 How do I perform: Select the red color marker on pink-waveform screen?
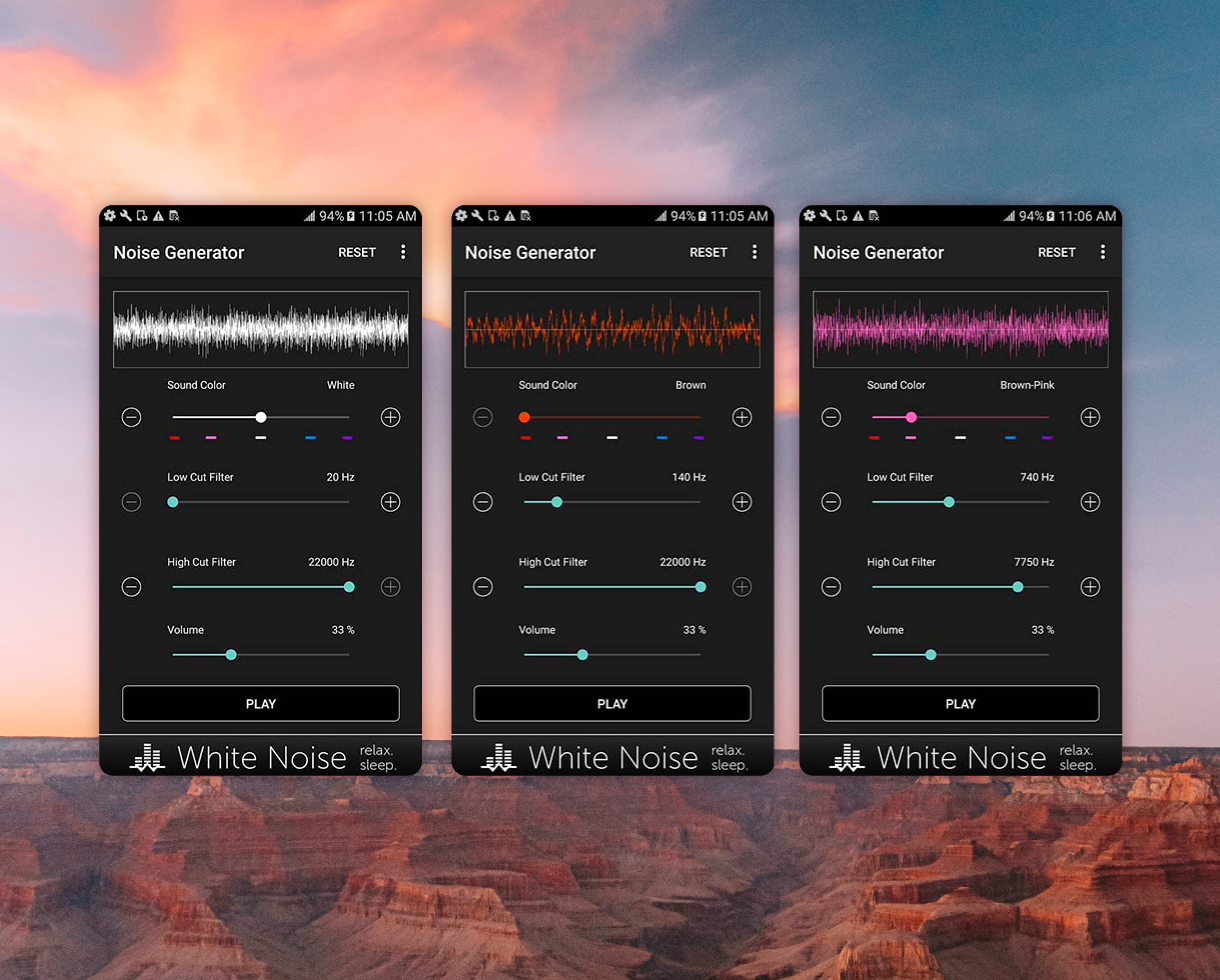[875, 438]
